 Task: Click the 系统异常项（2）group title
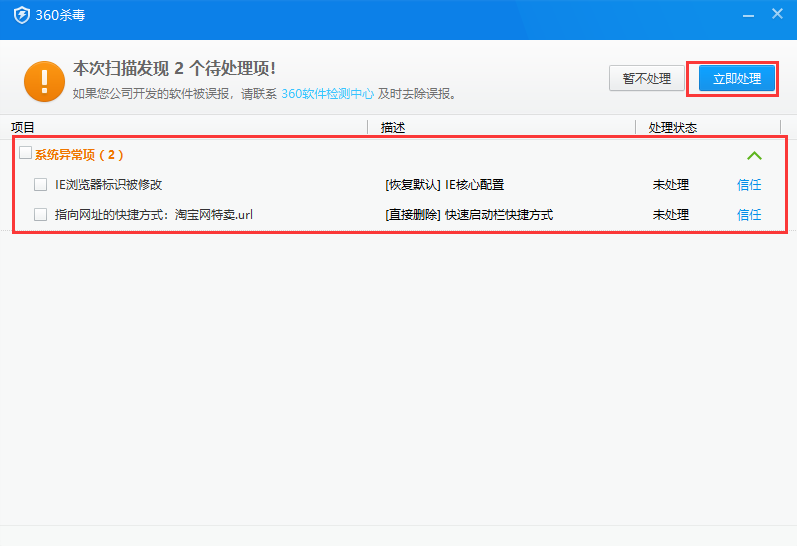(79, 155)
